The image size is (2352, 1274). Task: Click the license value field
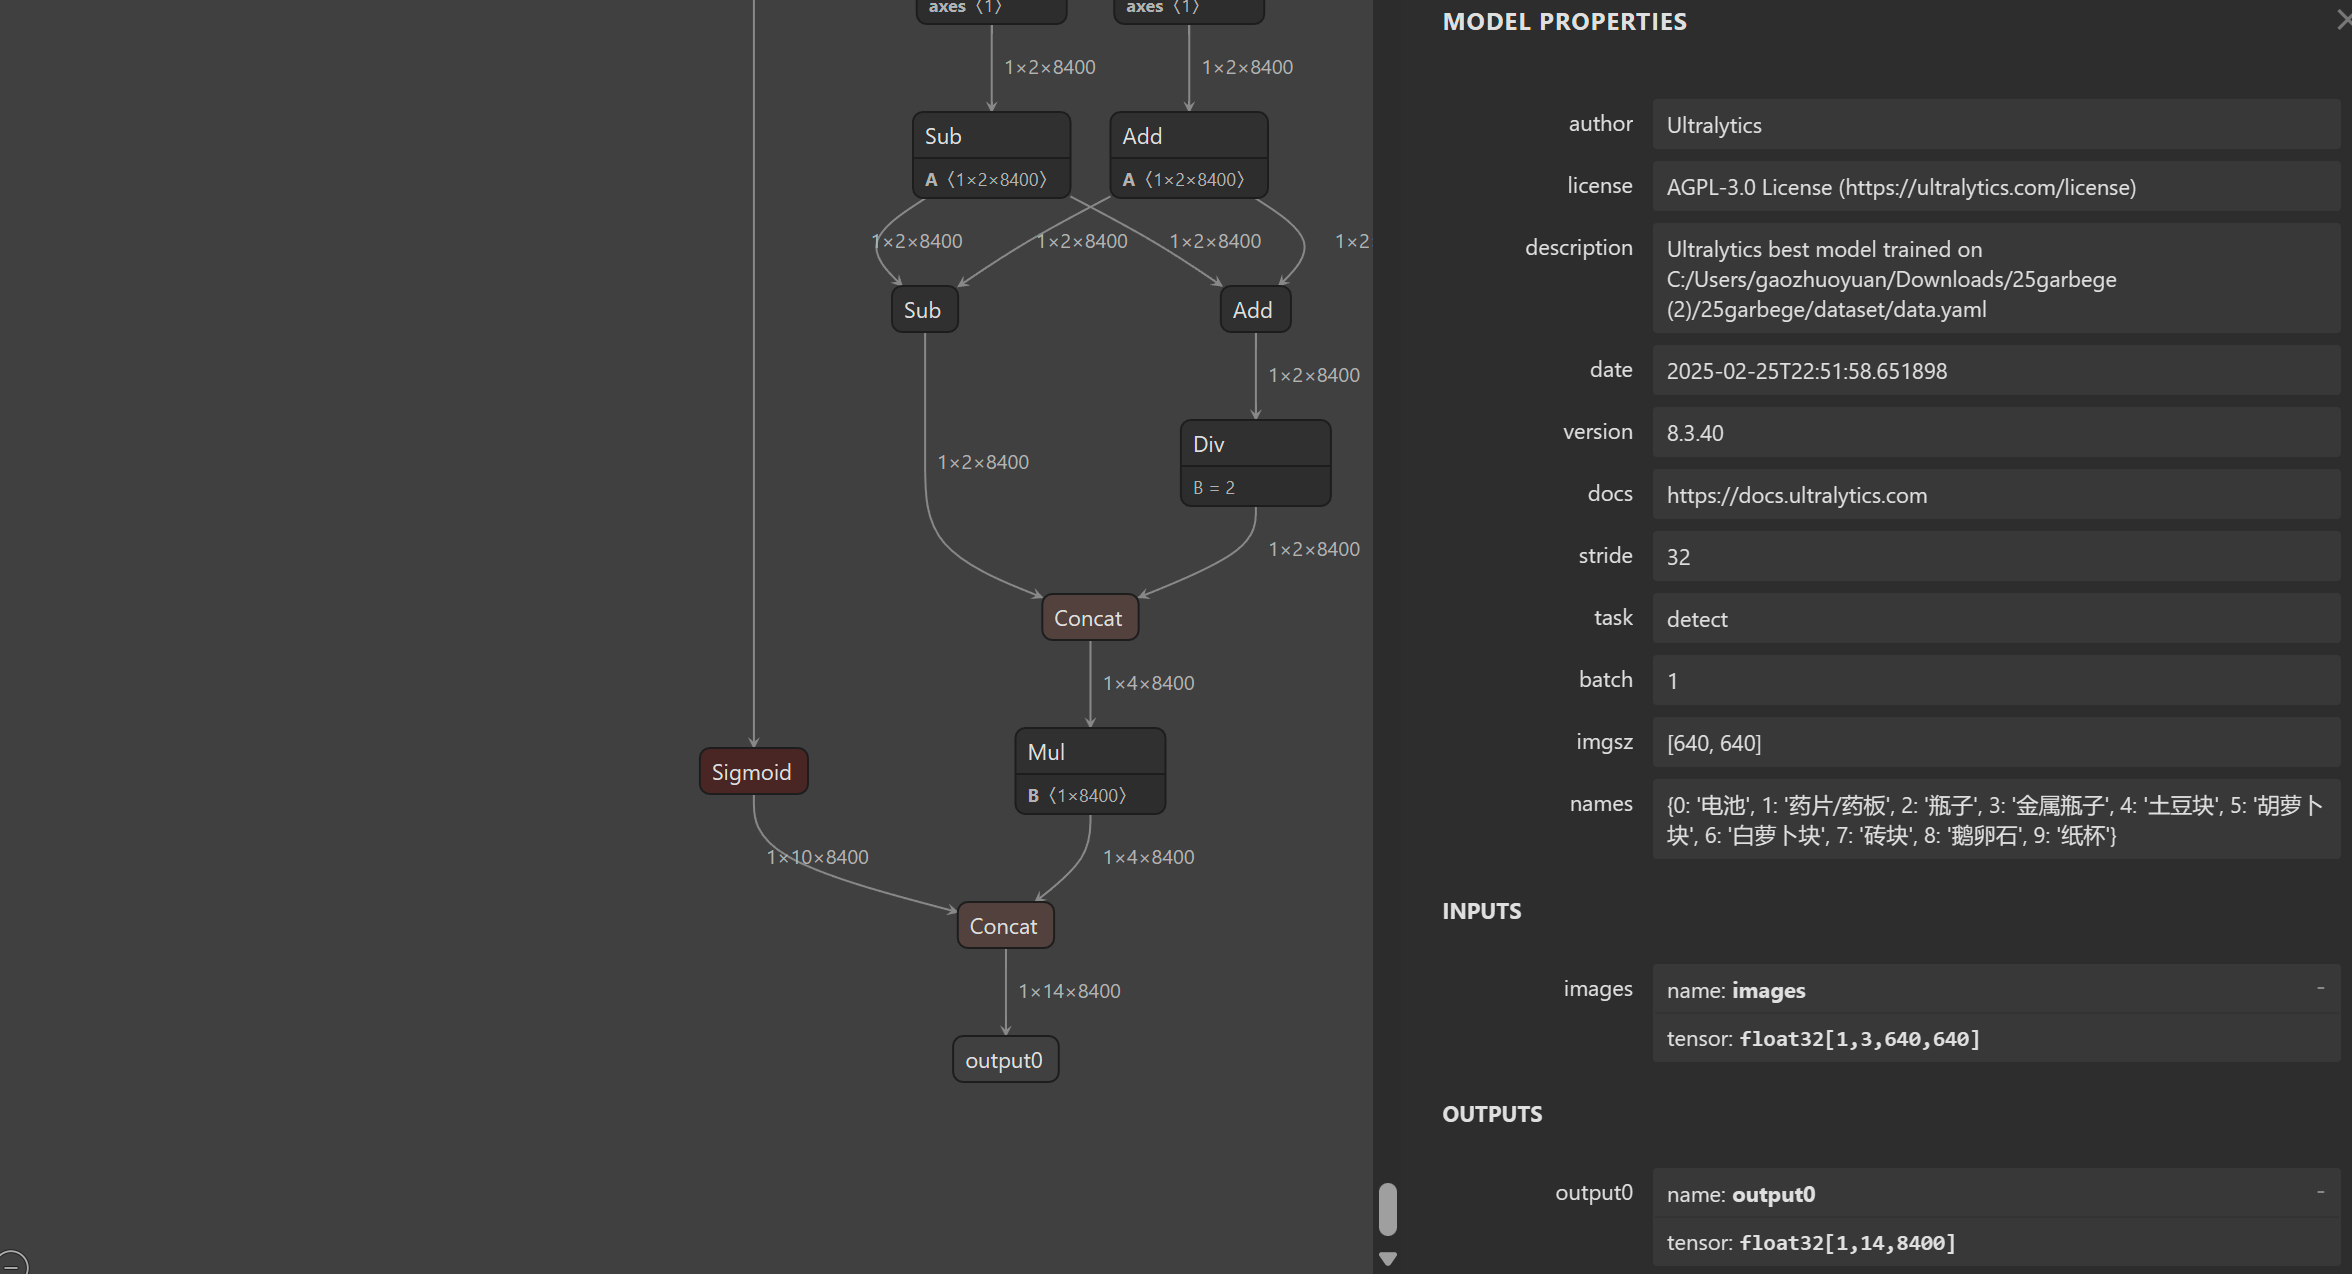click(x=1994, y=187)
